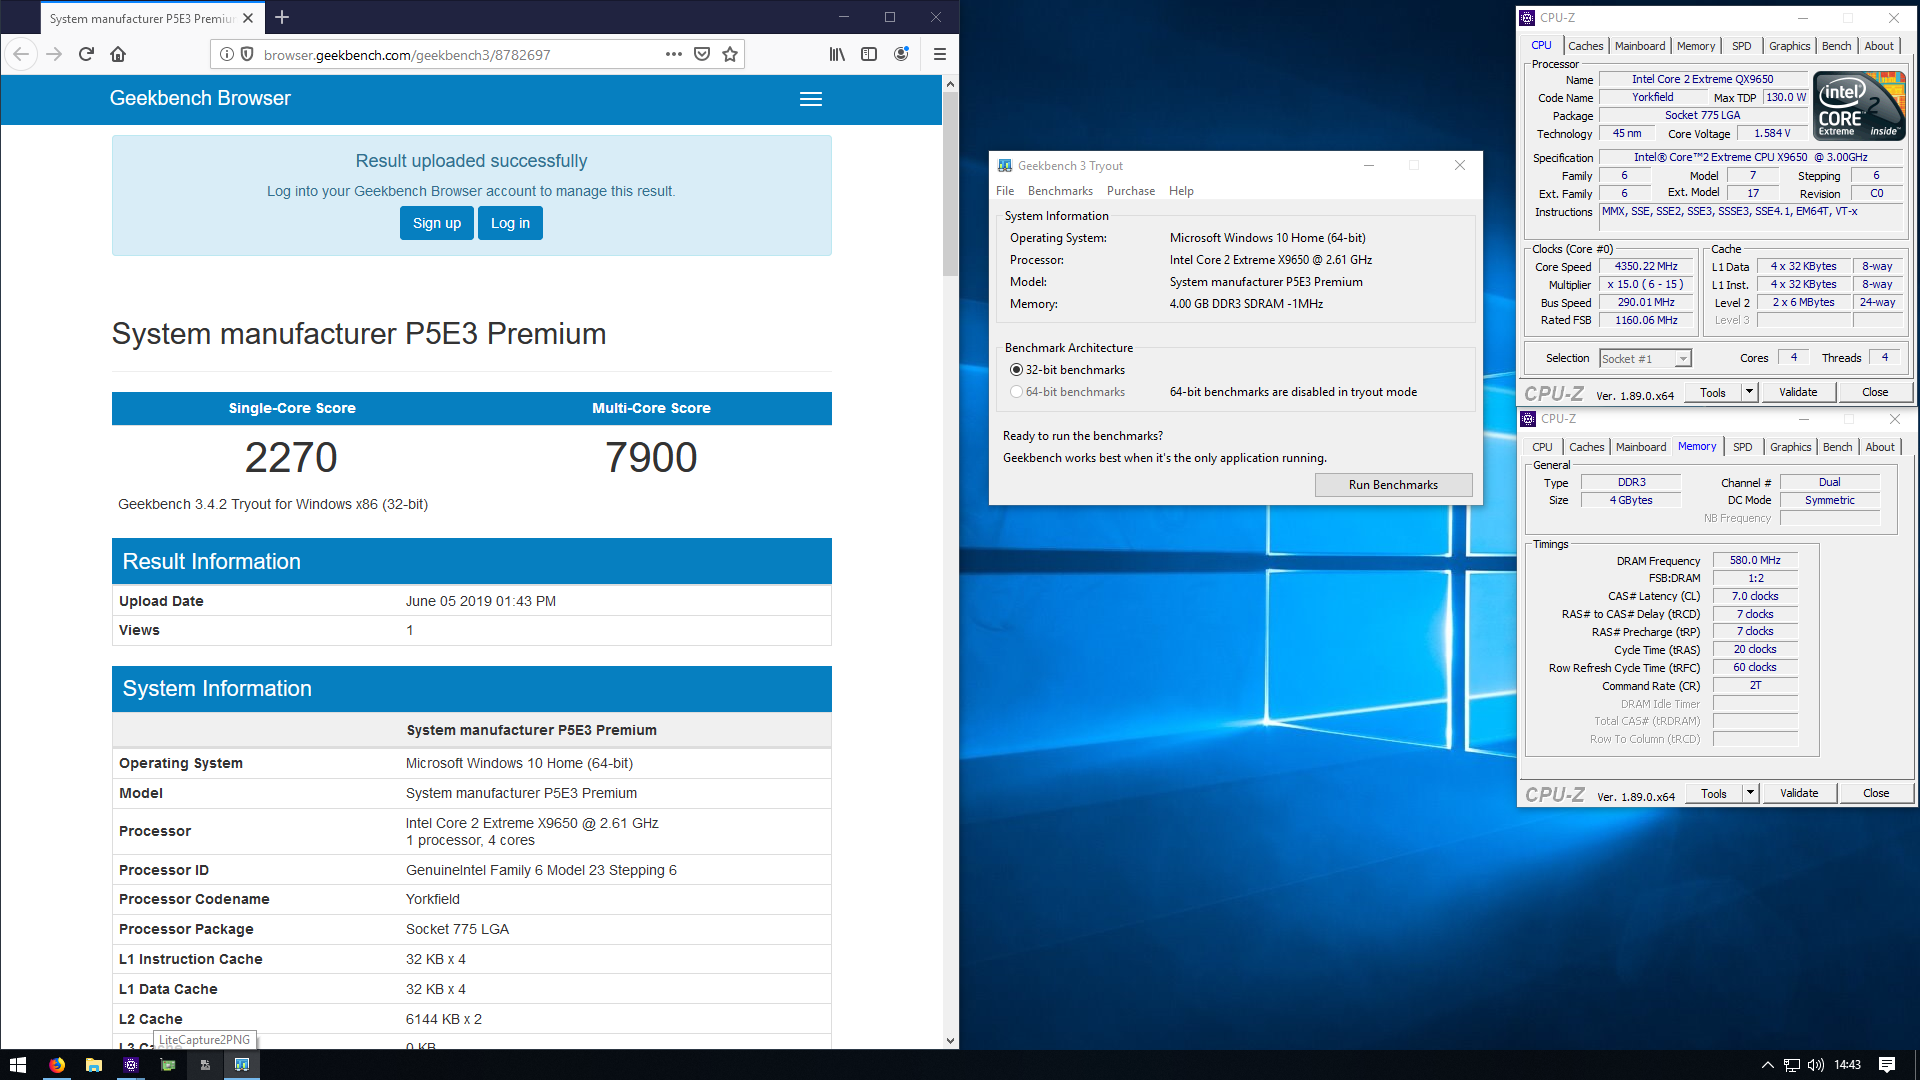Open Firefox Library
Viewport: 1920px width, 1080px height.
point(837,54)
